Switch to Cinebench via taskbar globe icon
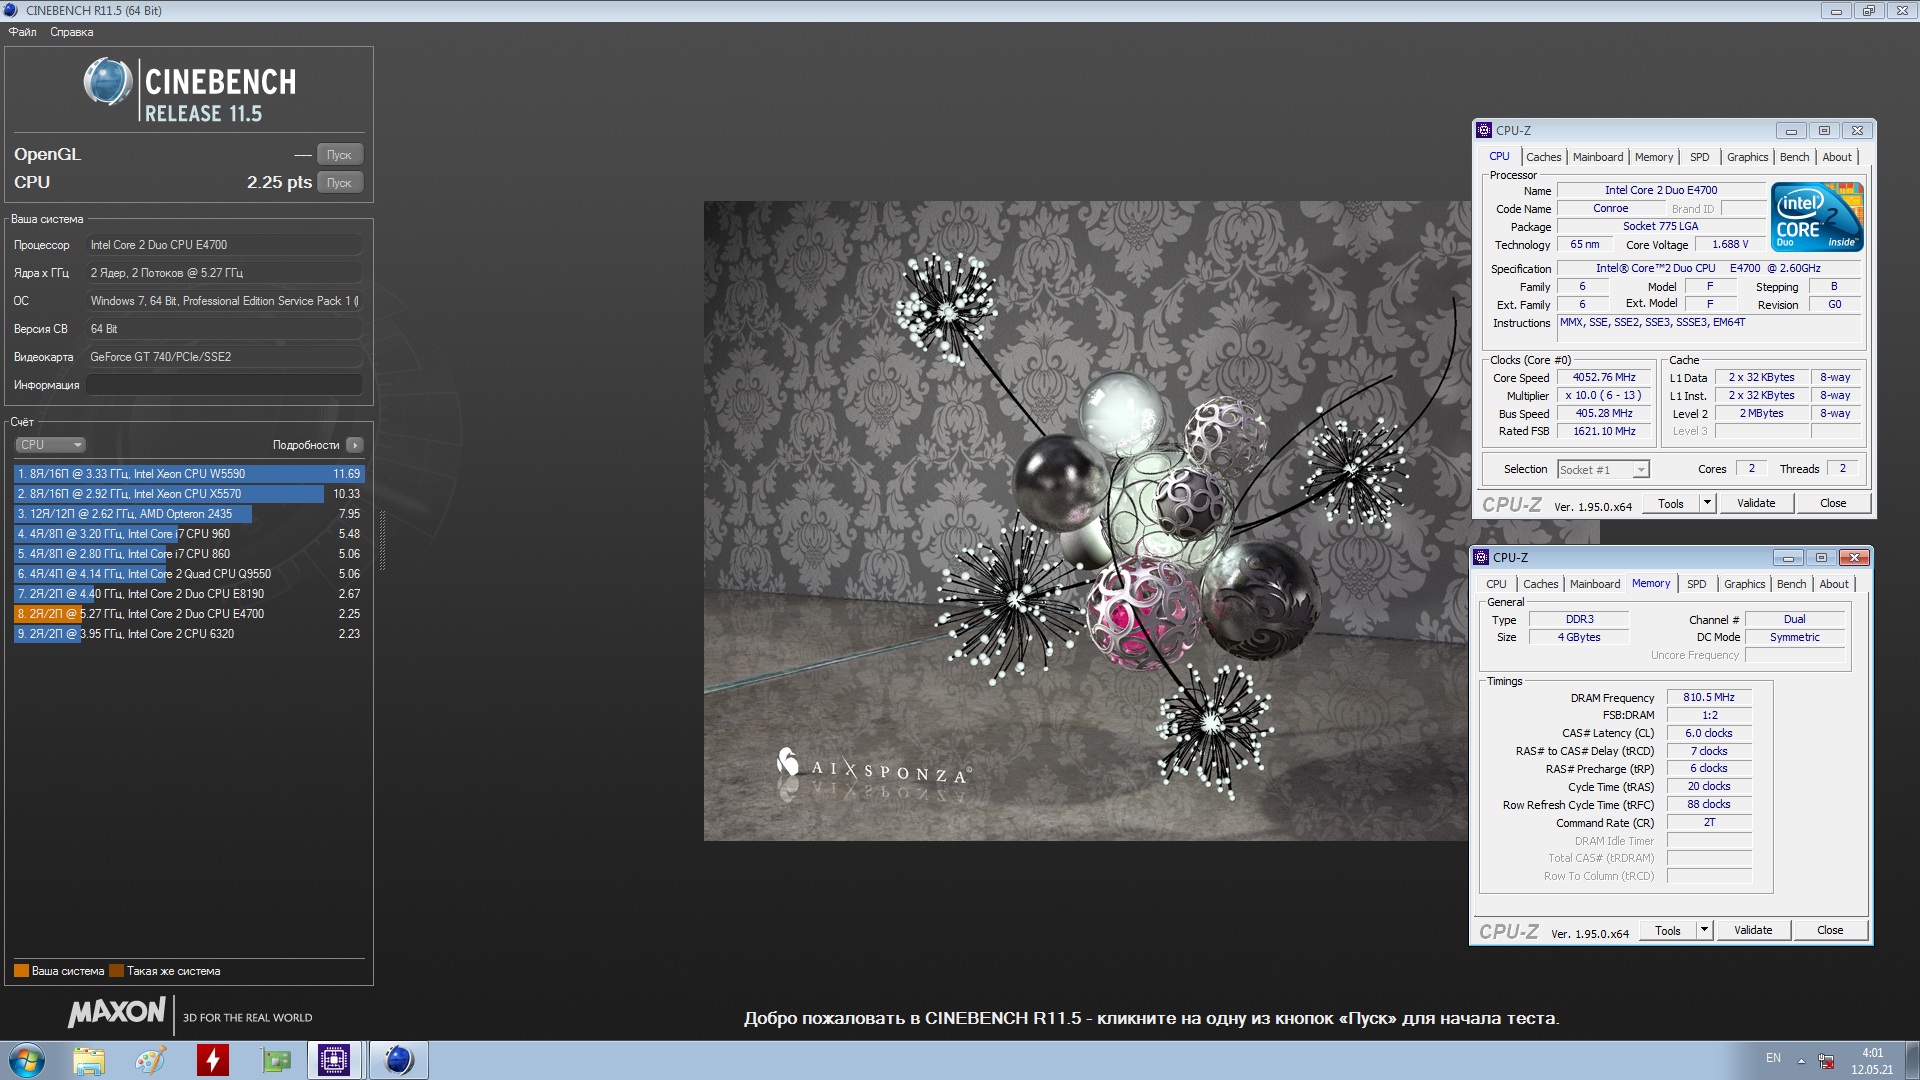This screenshot has height=1080, width=1920. pyautogui.click(x=398, y=1060)
